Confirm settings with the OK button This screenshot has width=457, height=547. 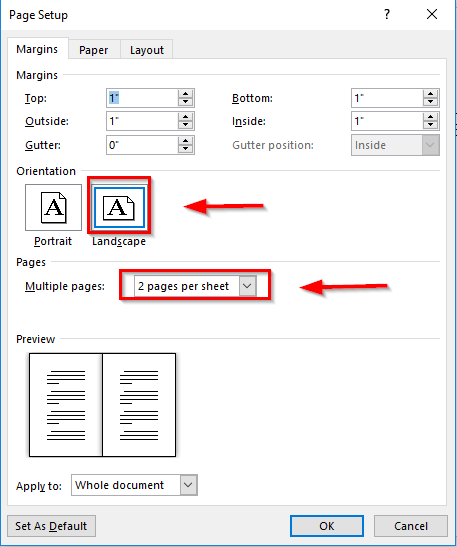pos(327,526)
